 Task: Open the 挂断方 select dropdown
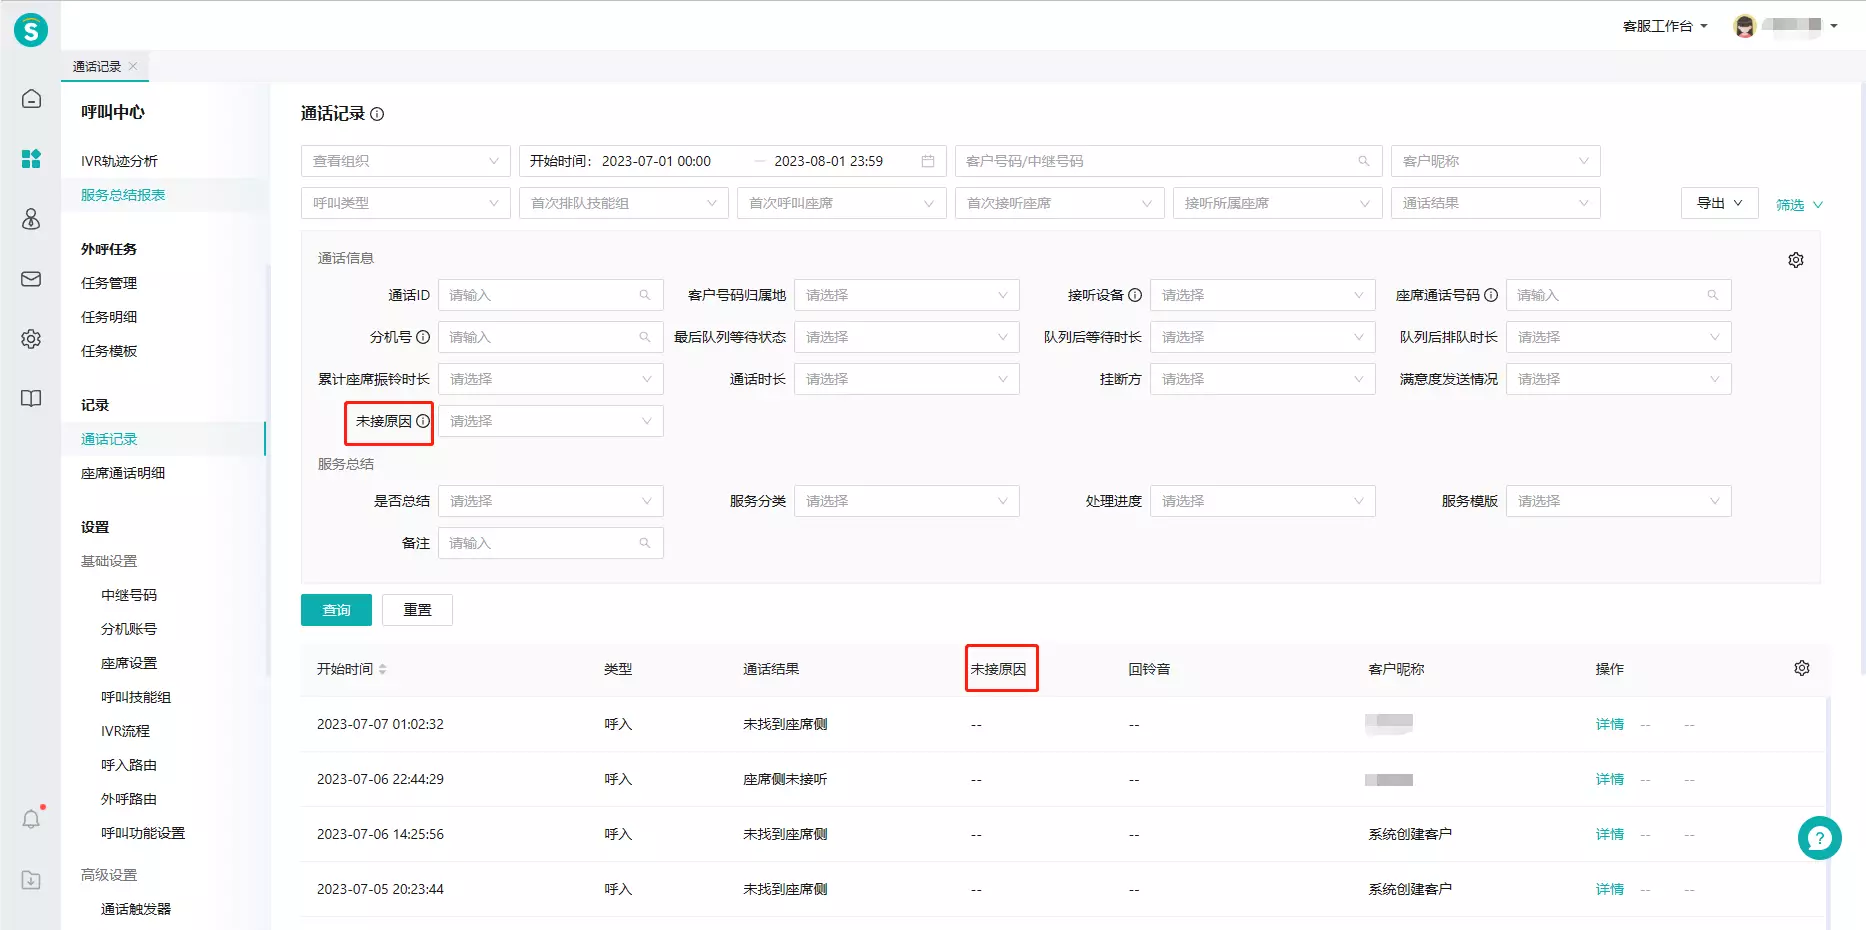coord(1263,379)
